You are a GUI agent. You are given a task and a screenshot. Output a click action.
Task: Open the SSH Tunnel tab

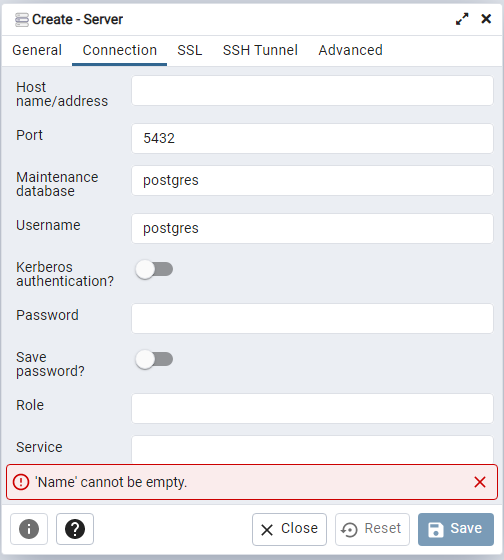pyautogui.click(x=260, y=50)
